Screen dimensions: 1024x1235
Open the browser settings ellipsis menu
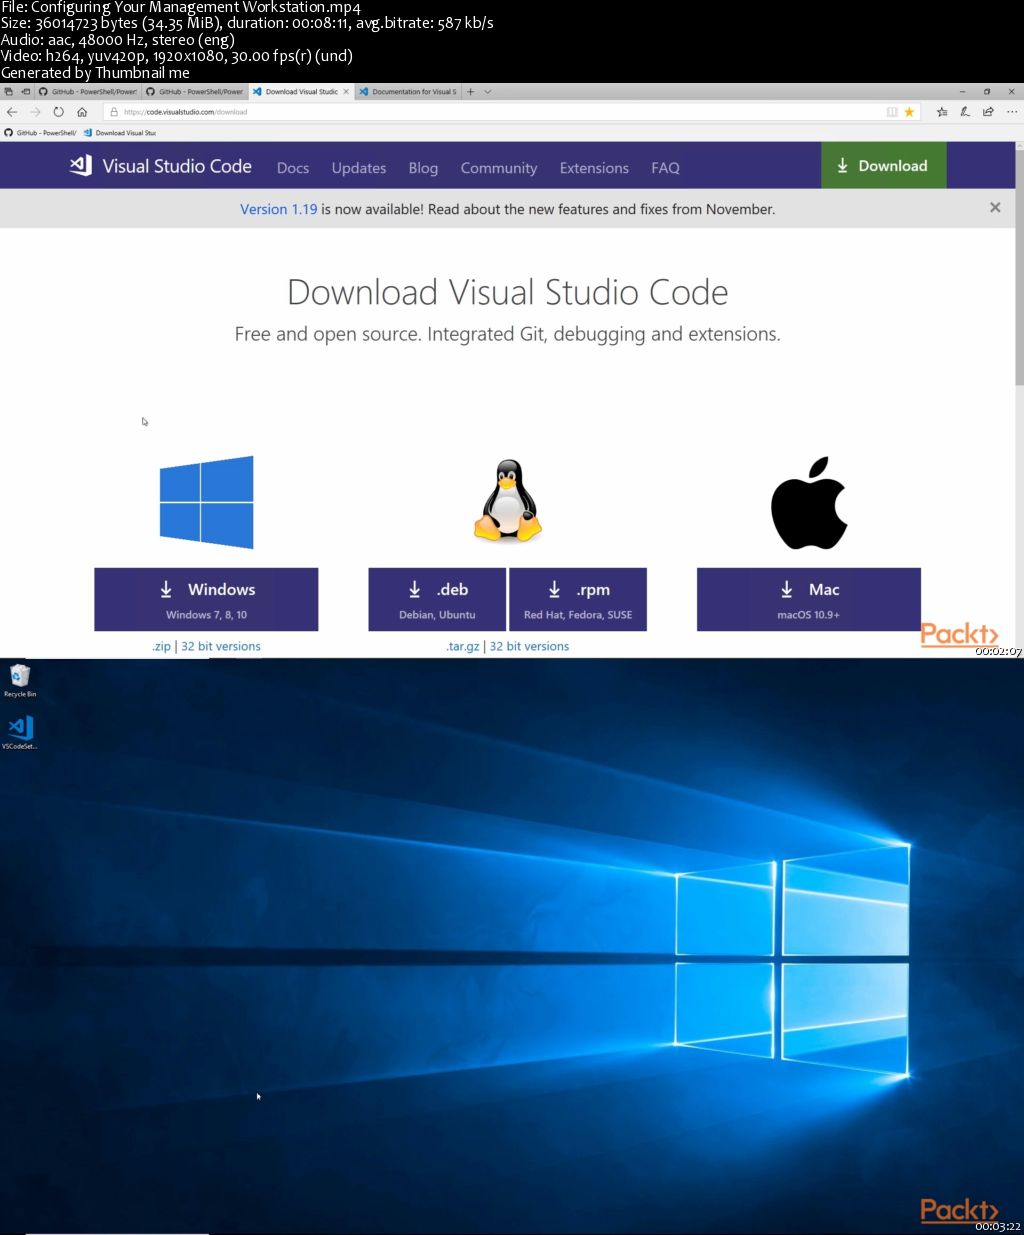1011,112
